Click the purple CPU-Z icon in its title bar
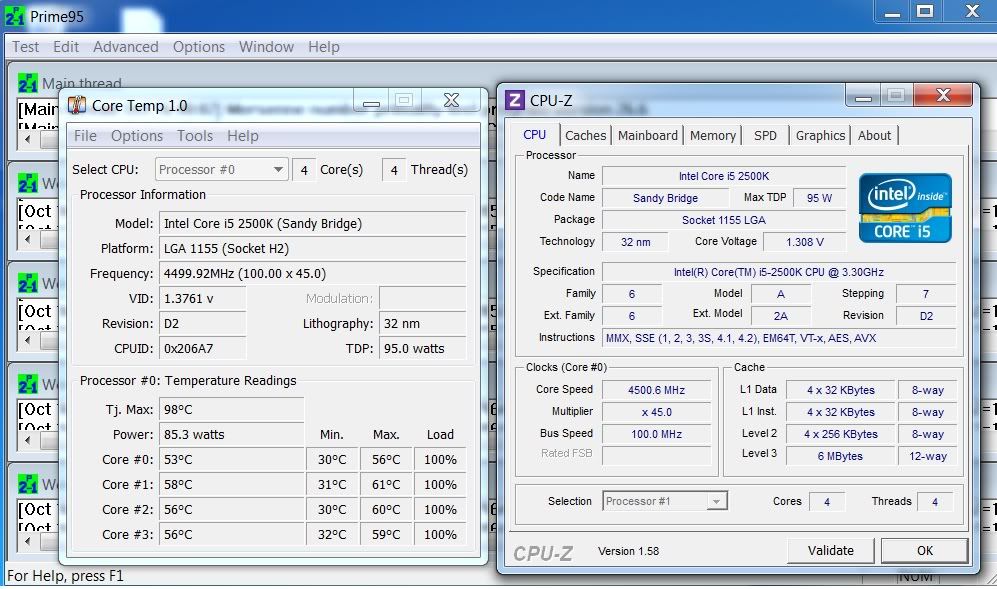 515,100
